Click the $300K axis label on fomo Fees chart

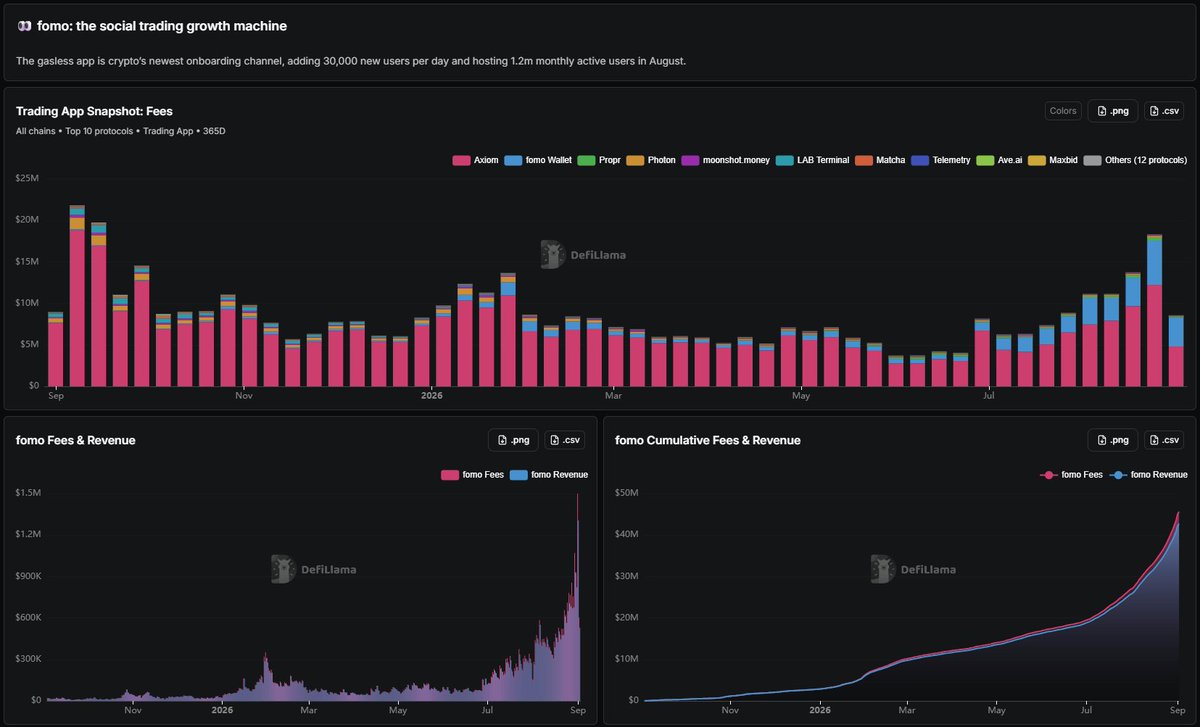point(27,659)
